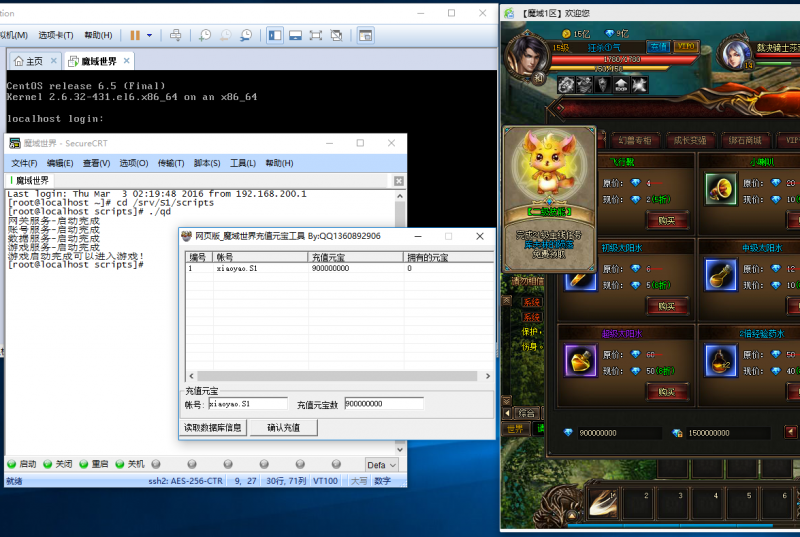Click the take snapshot clock icon
The height and width of the screenshot is (537, 800).
(x=205, y=35)
